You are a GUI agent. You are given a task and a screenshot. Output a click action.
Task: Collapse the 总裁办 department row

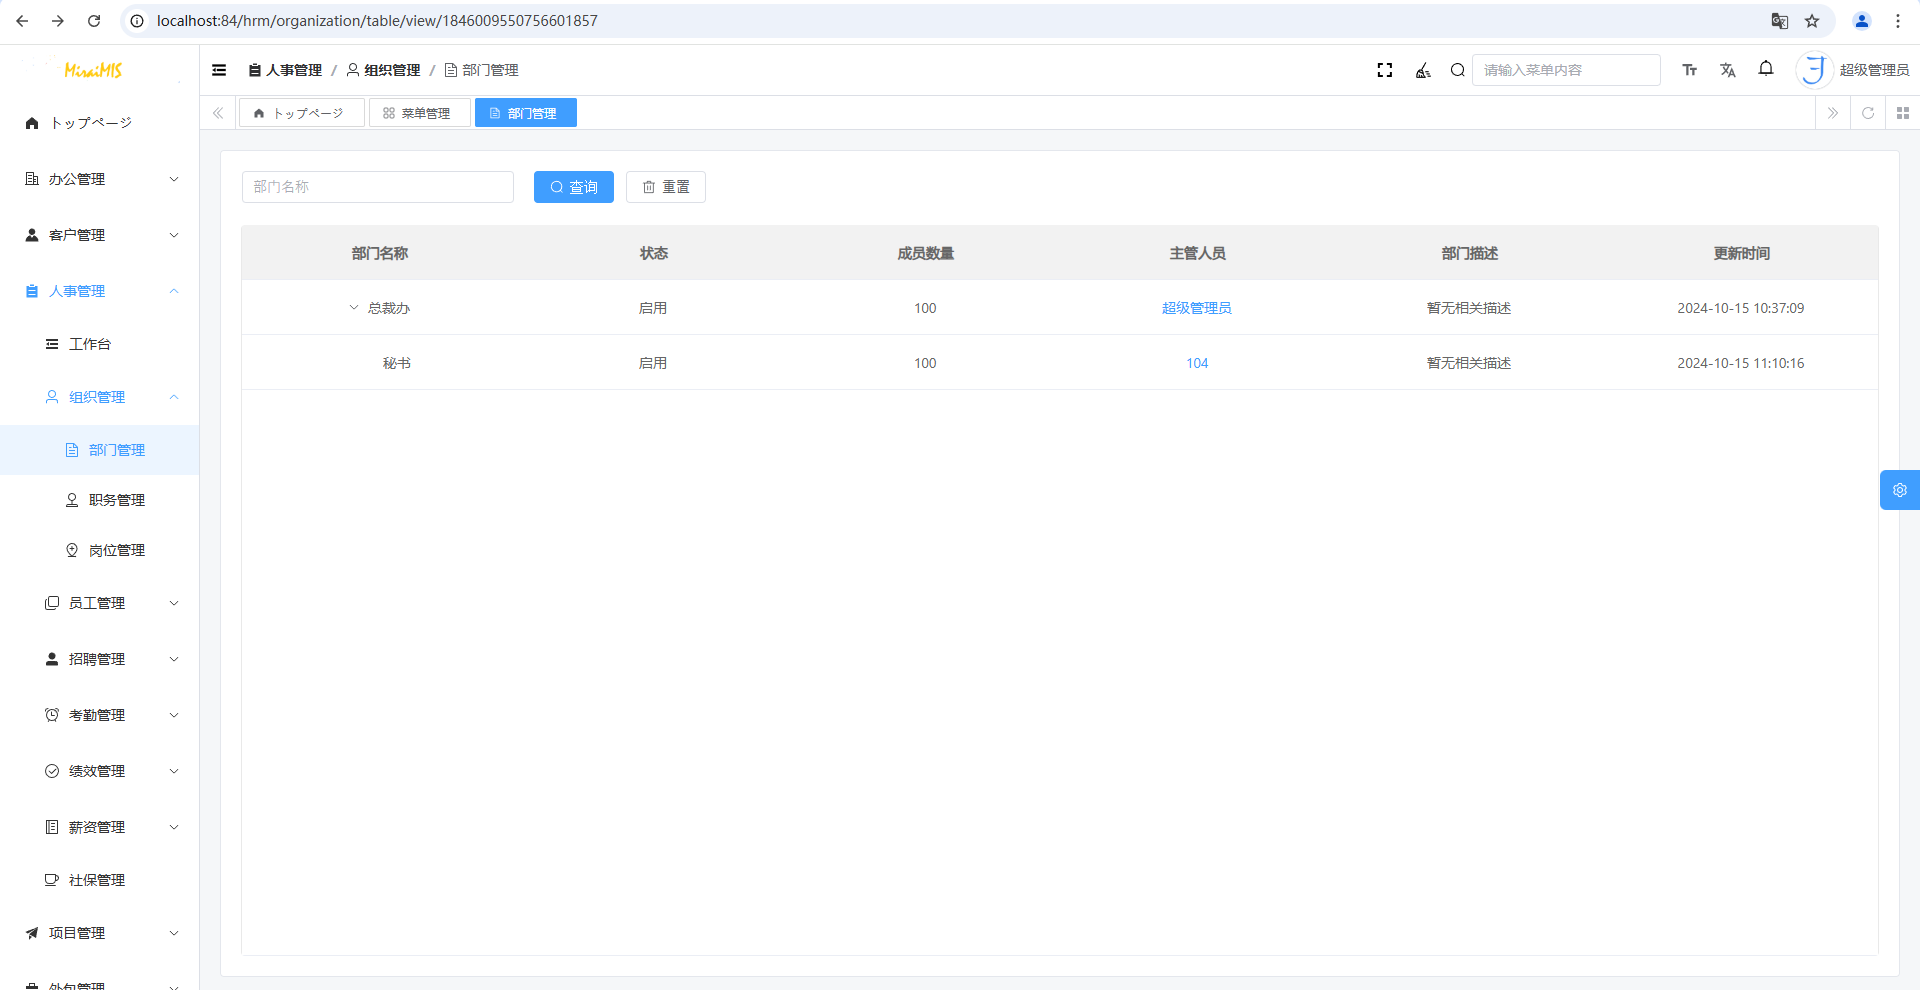(x=353, y=308)
